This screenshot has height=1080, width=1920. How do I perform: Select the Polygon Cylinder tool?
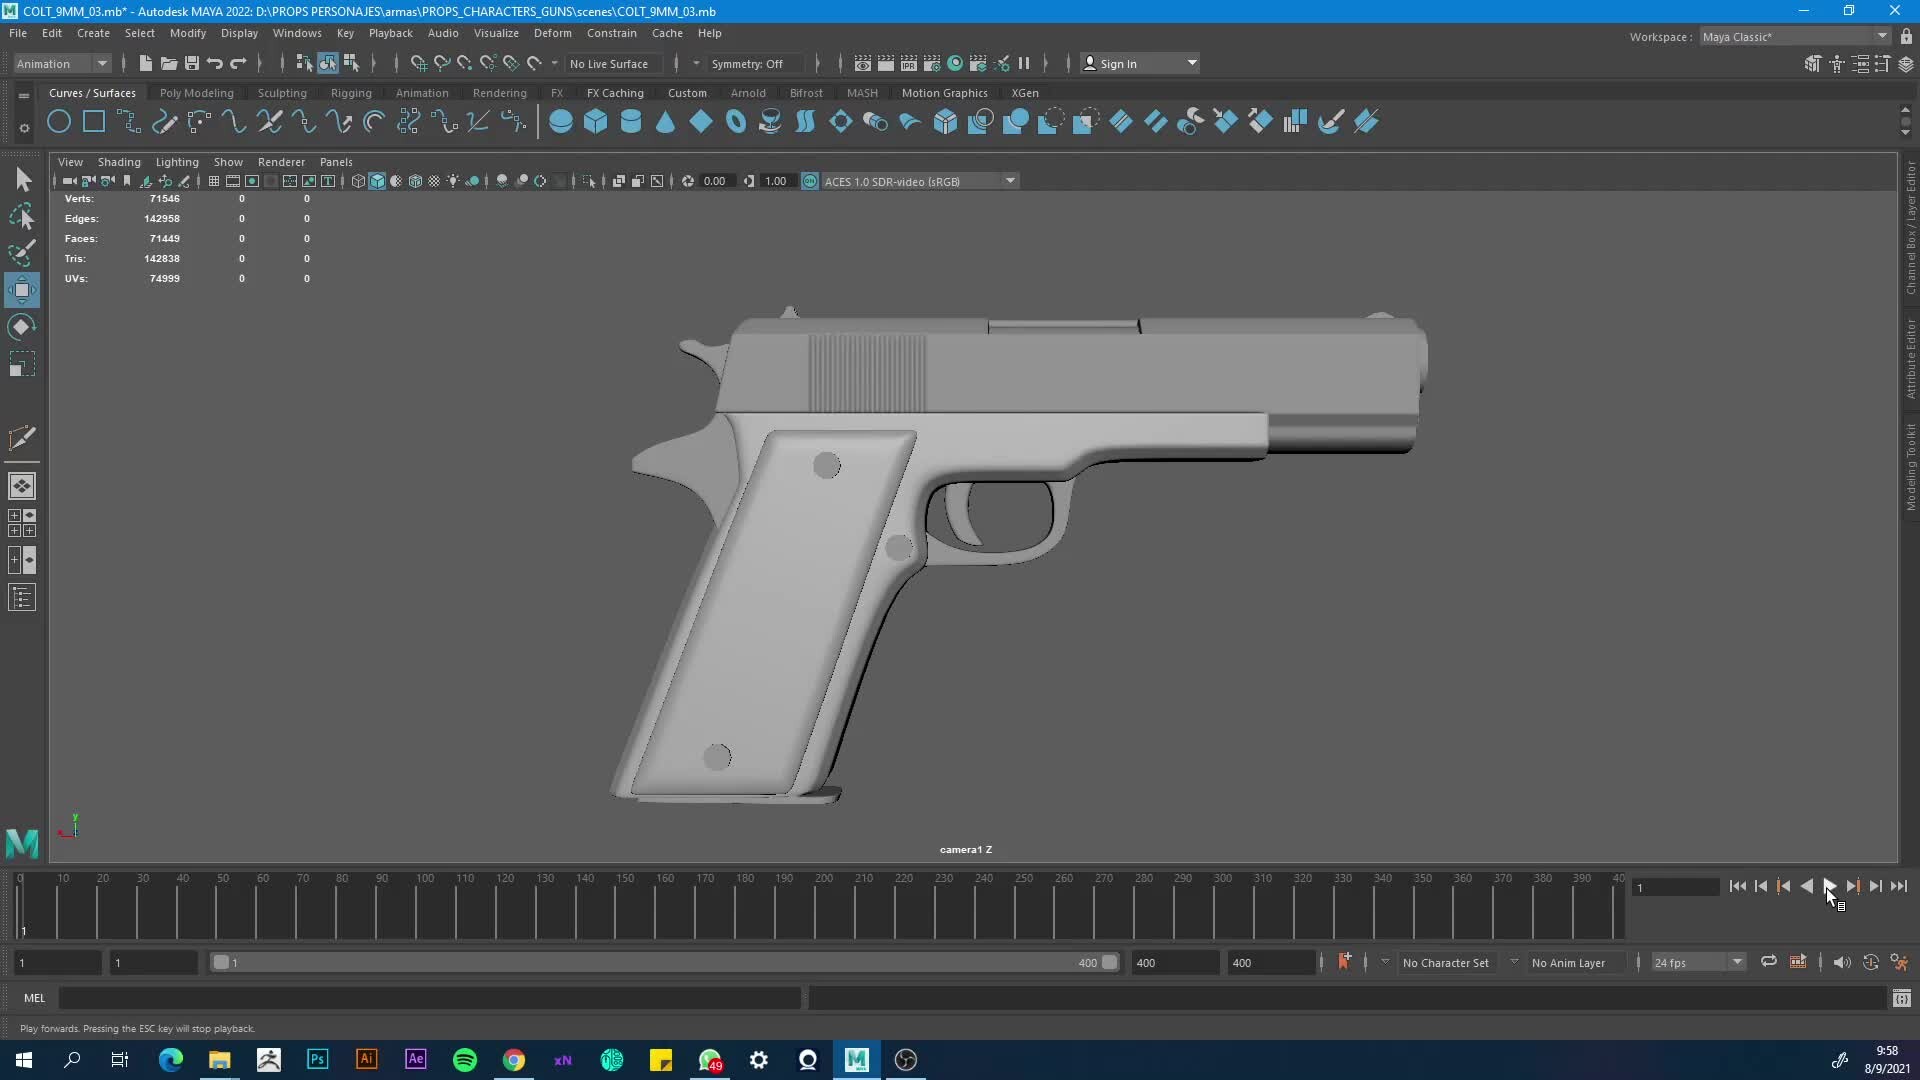coord(631,121)
